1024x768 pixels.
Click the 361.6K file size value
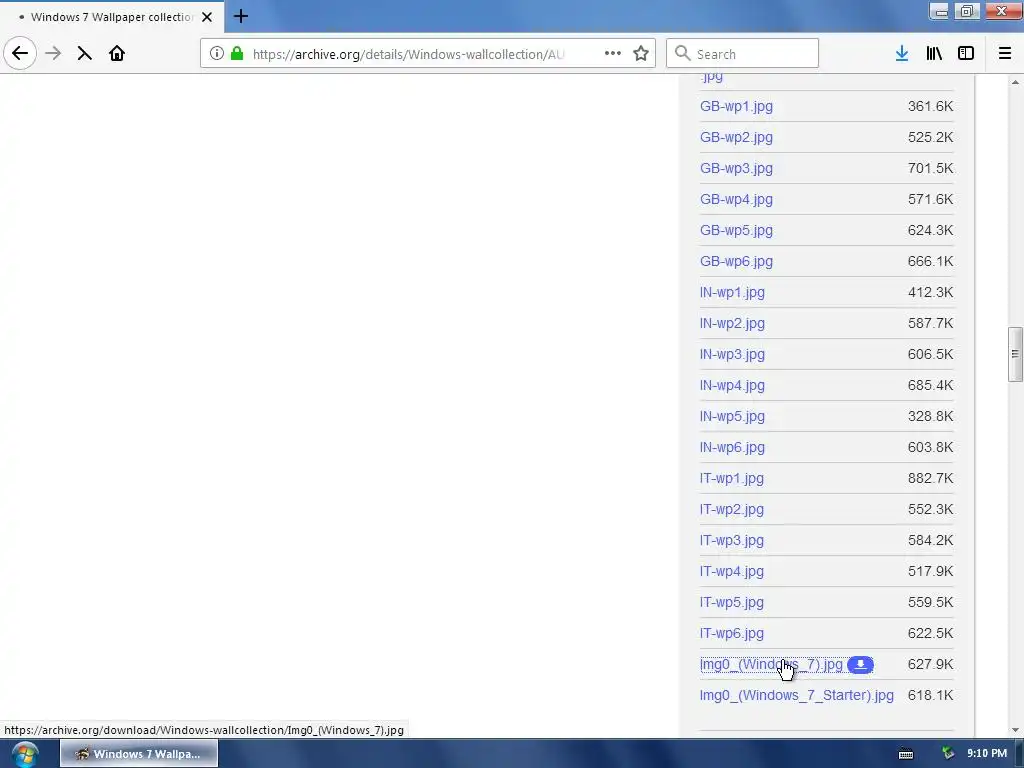(x=930, y=106)
